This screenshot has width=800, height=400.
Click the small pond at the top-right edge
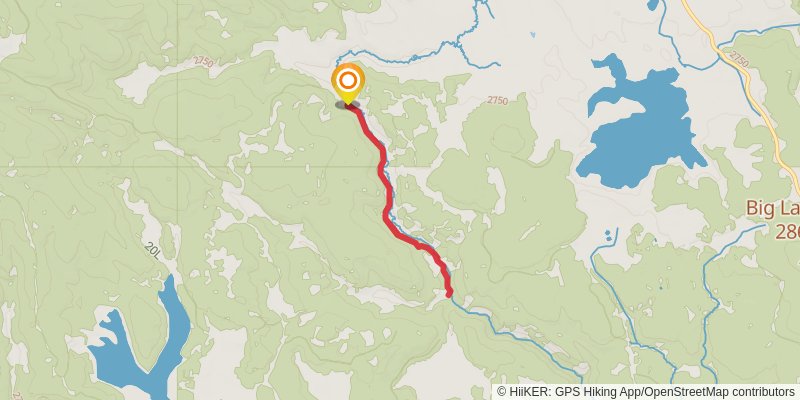653,5
